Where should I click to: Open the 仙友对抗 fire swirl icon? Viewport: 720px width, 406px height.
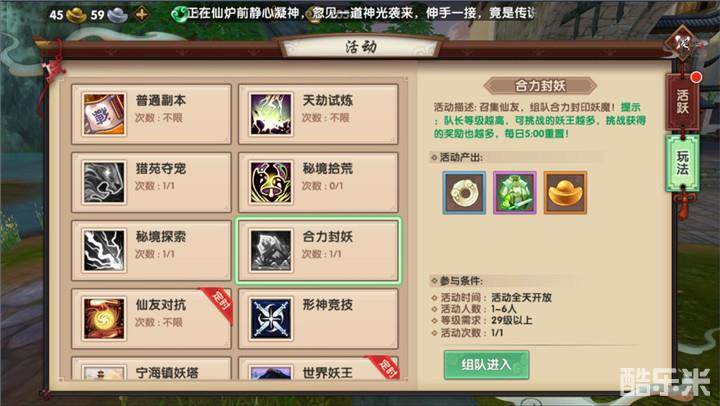coord(104,318)
